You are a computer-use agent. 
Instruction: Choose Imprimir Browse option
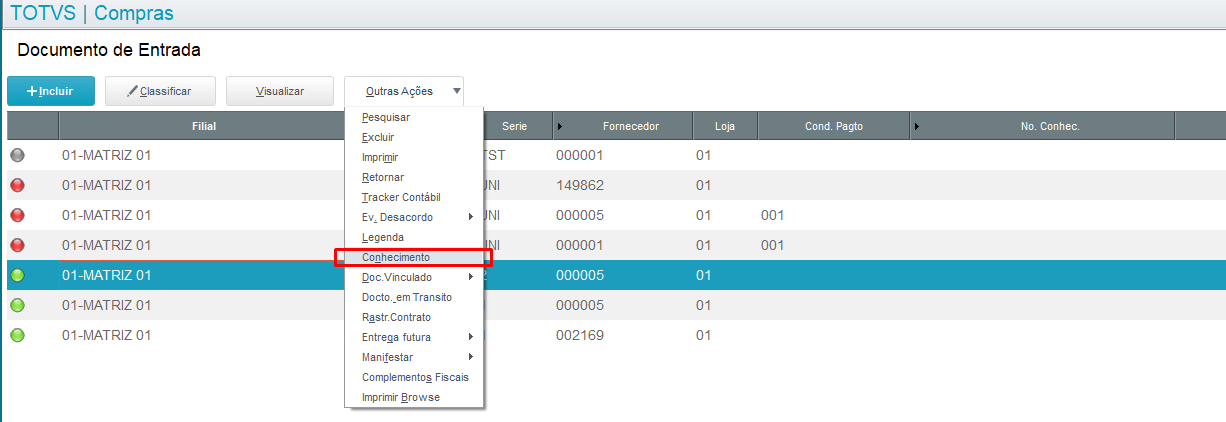(x=414, y=397)
